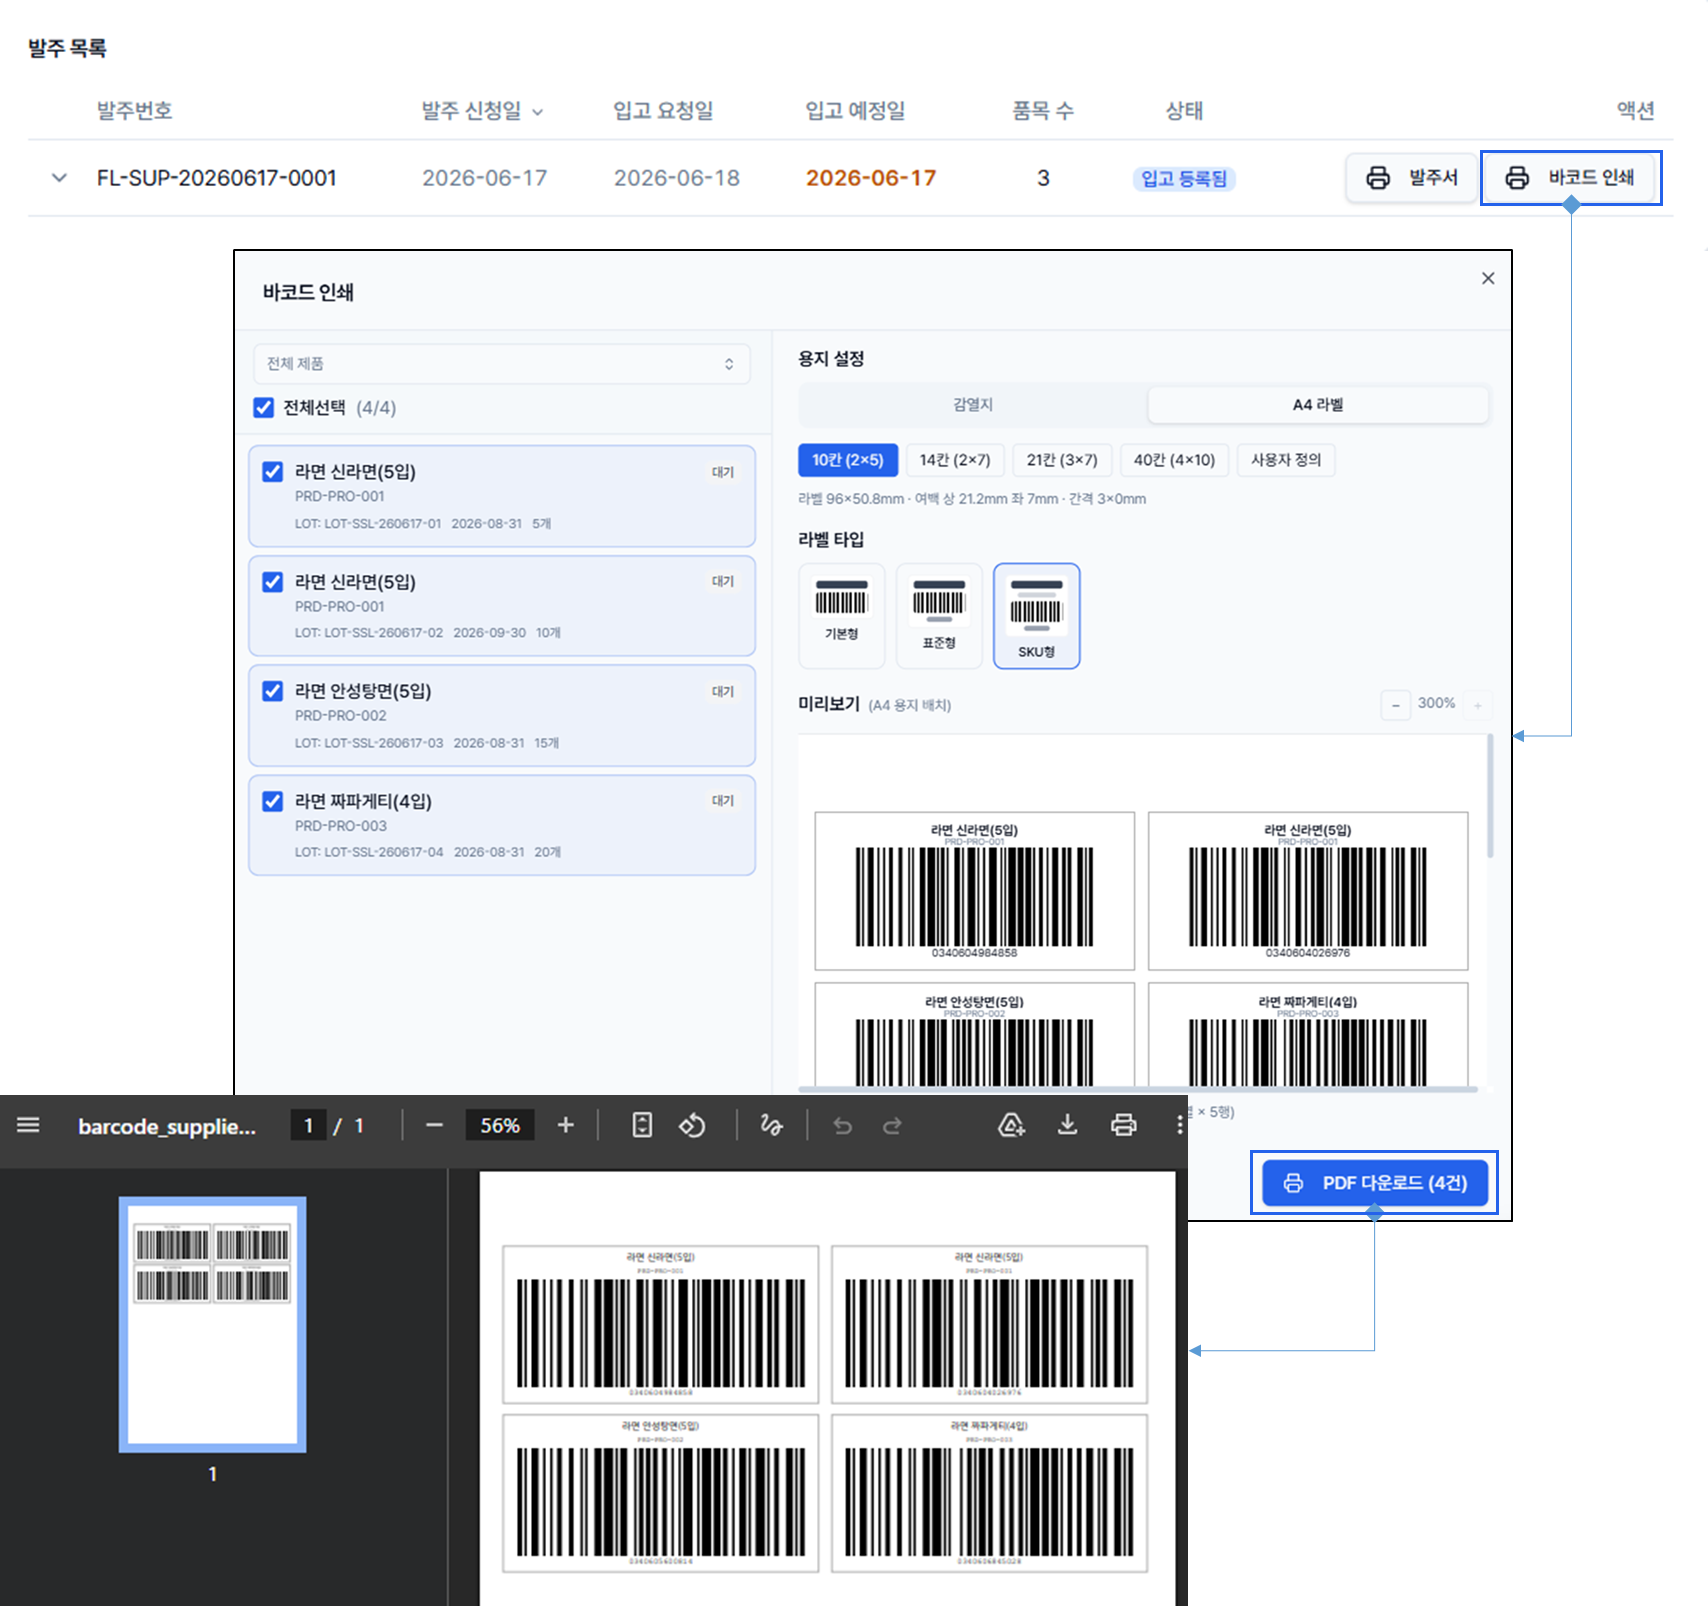Click the 300% preview zoom value
Image resolution: width=1708 pixels, height=1606 pixels.
click(x=1436, y=704)
